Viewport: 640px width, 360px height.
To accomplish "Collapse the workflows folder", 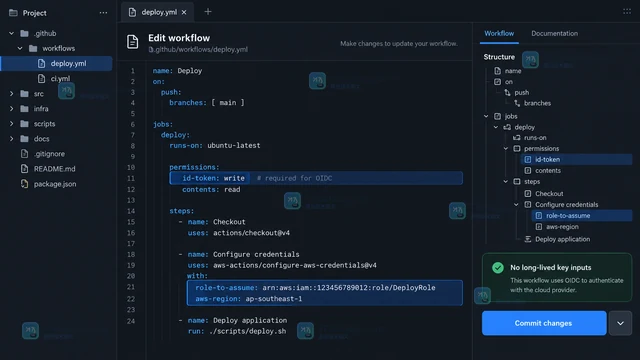I will [20, 48].
